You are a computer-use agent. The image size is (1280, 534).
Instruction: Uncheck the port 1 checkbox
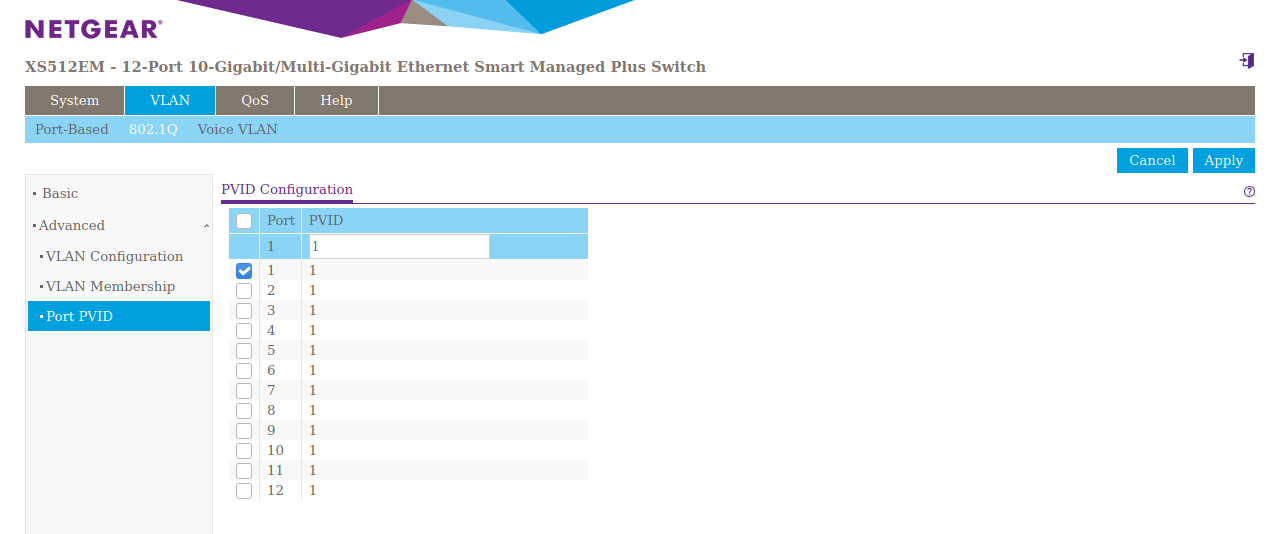click(244, 271)
